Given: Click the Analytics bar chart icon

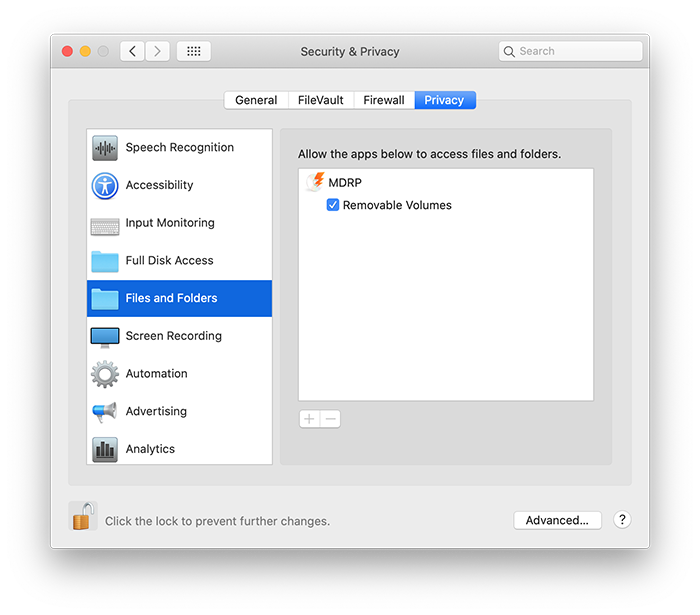Looking at the screenshot, I should pyautogui.click(x=105, y=449).
